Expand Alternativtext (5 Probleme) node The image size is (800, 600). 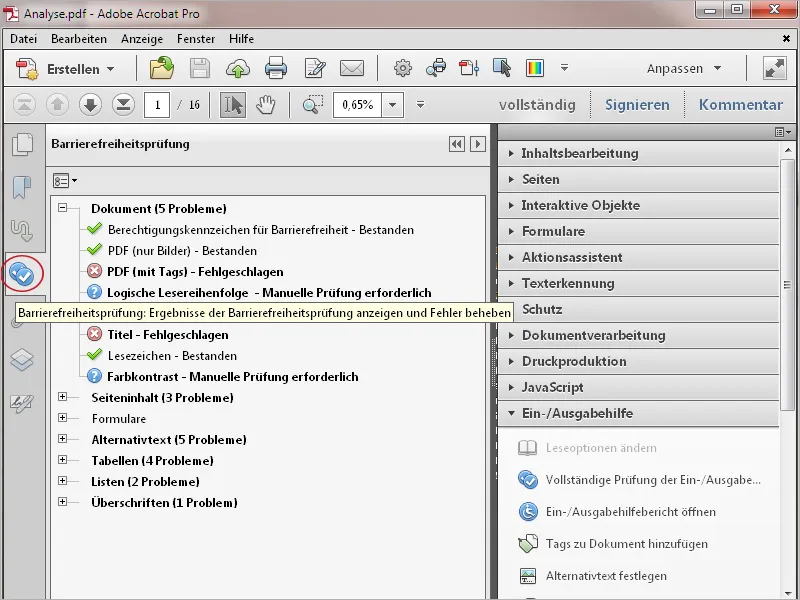tap(62, 438)
